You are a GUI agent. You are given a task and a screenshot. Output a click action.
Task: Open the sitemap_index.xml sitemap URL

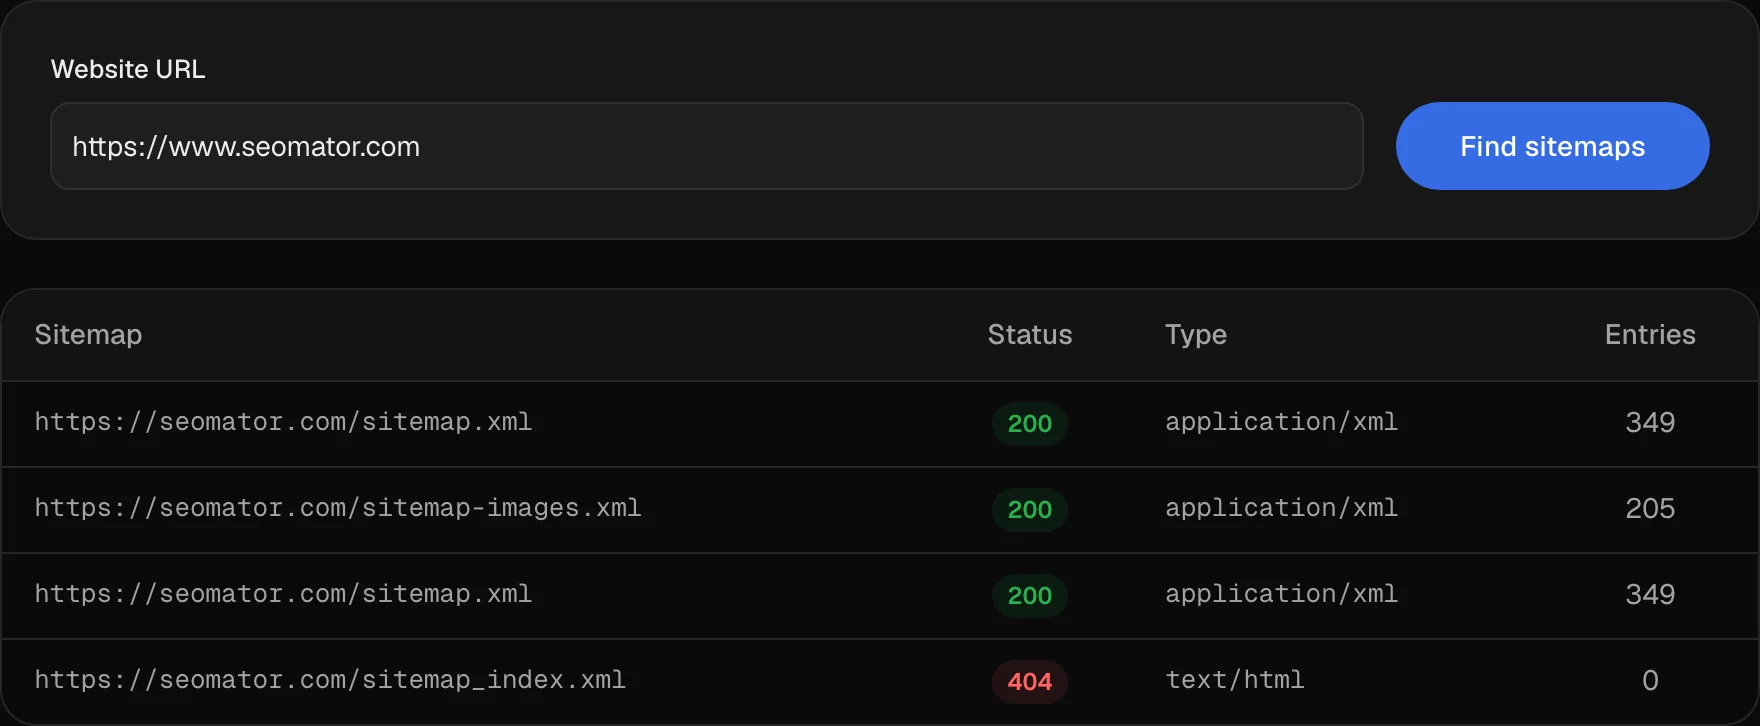(330, 680)
